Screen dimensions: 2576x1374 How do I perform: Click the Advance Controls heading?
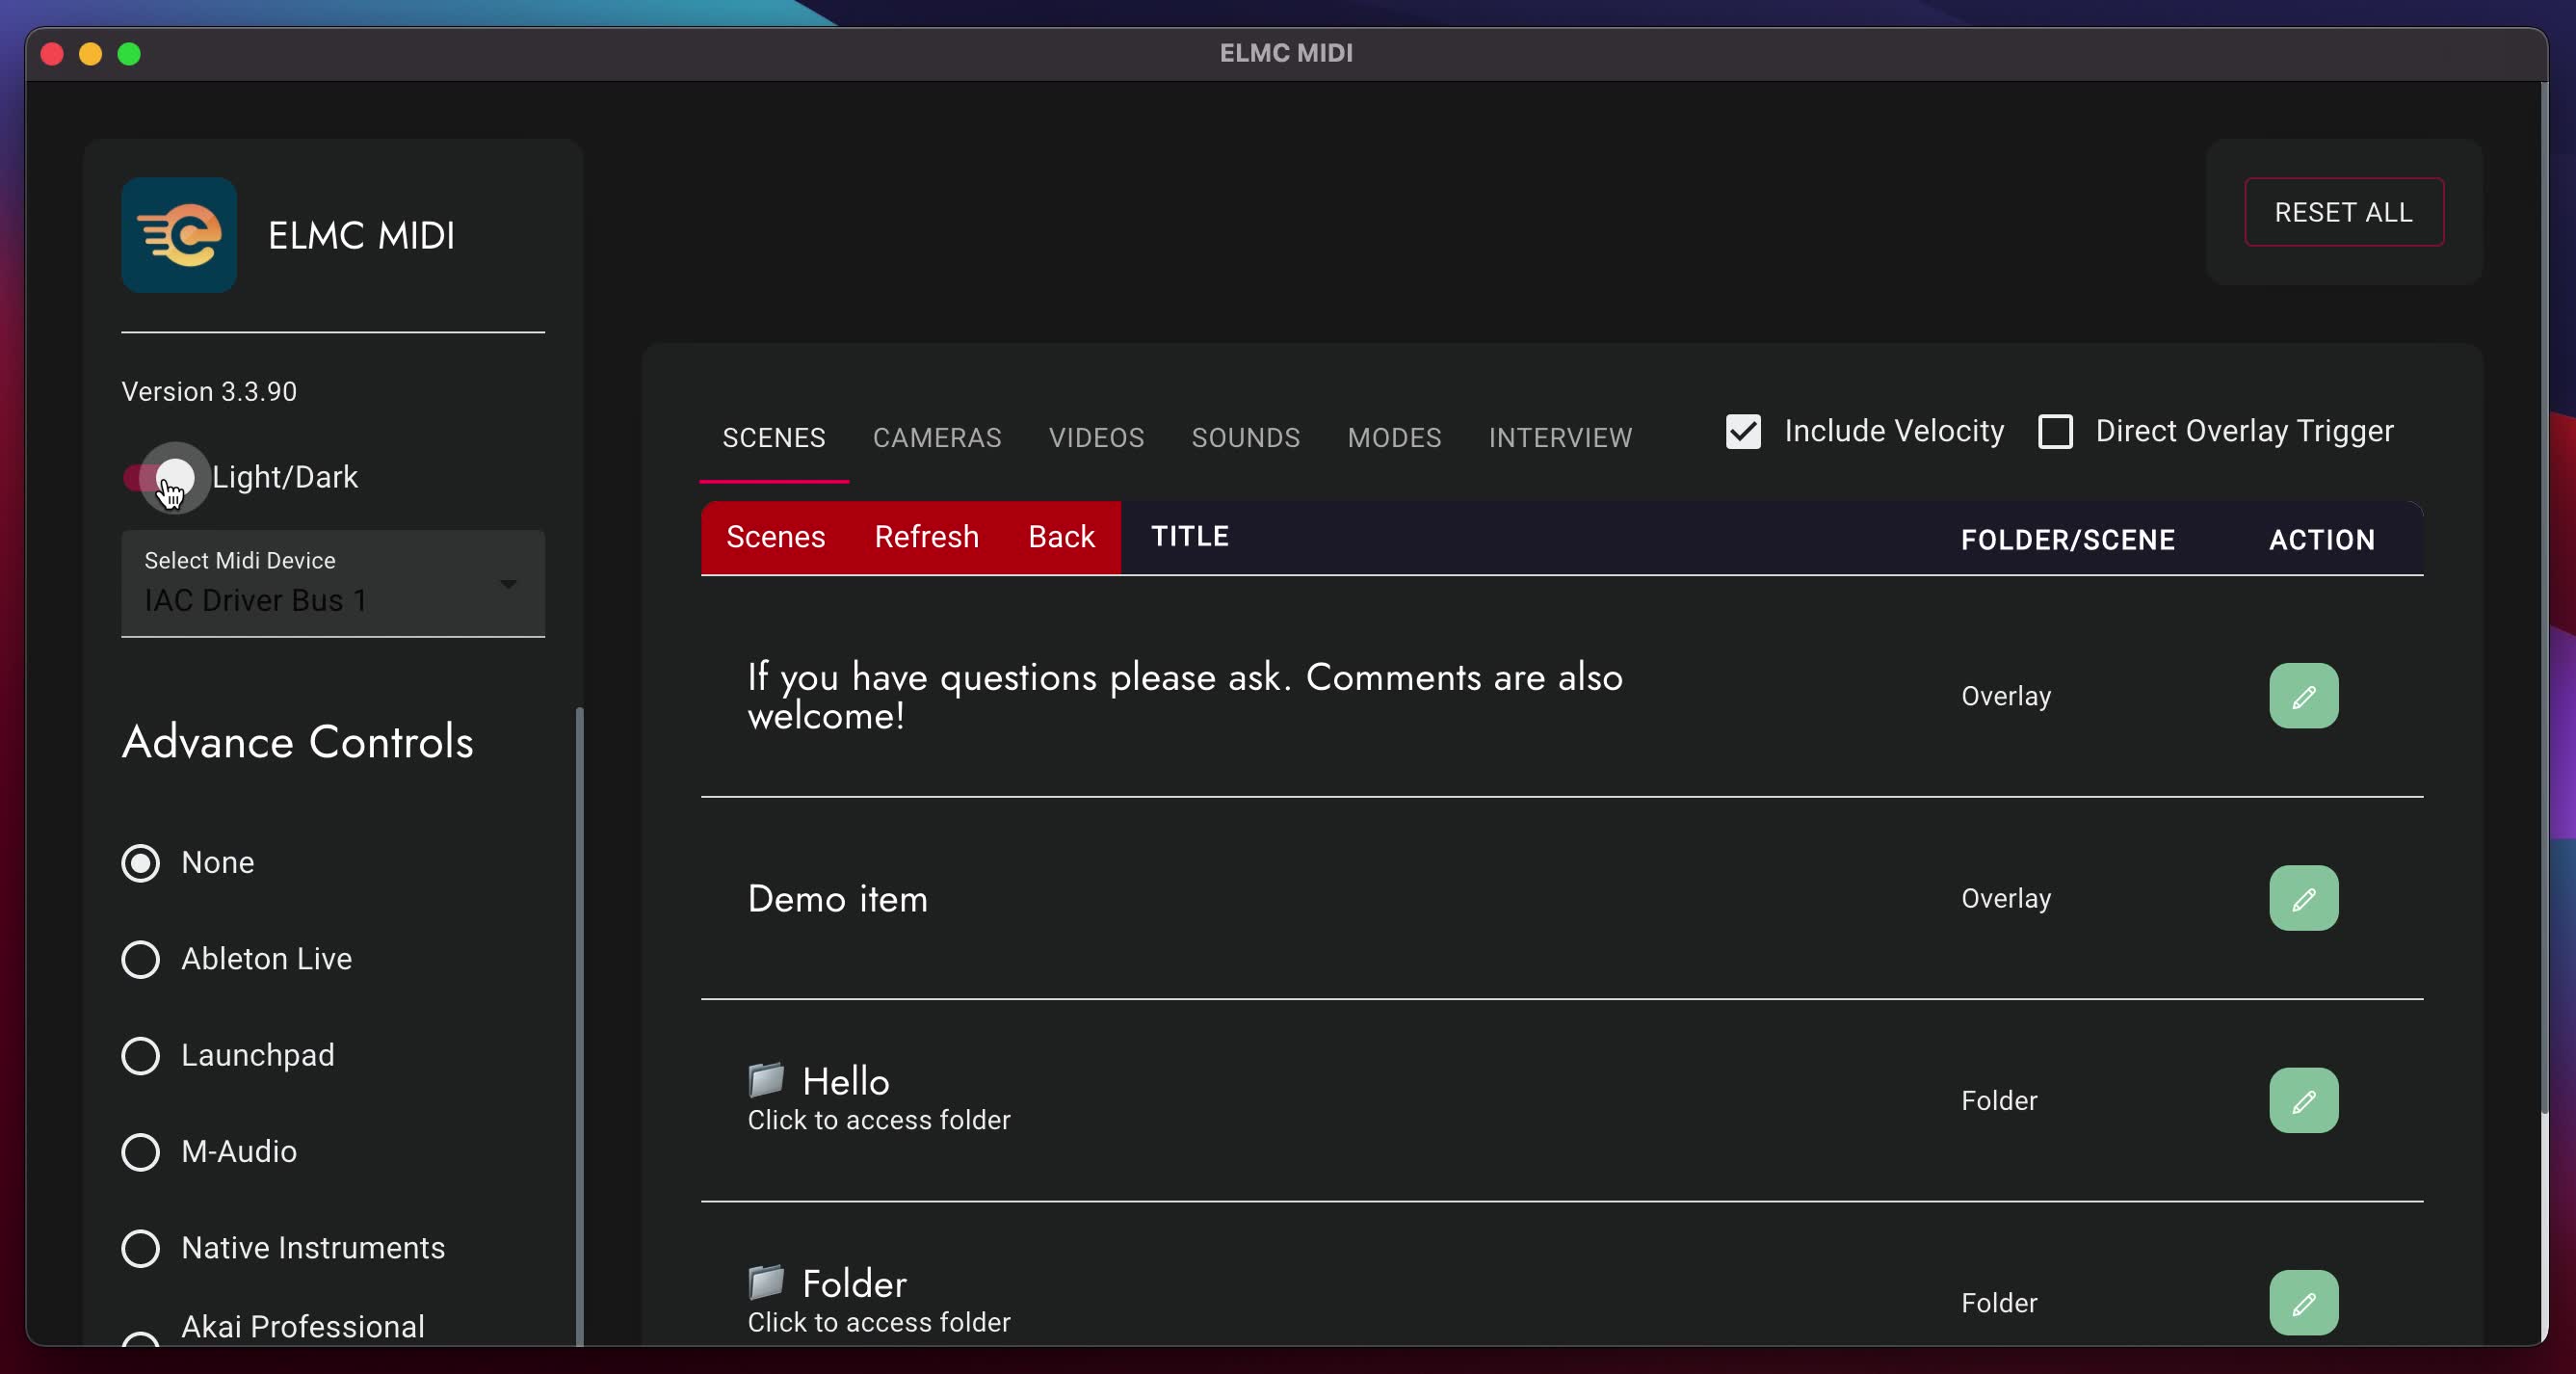point(298,742)
